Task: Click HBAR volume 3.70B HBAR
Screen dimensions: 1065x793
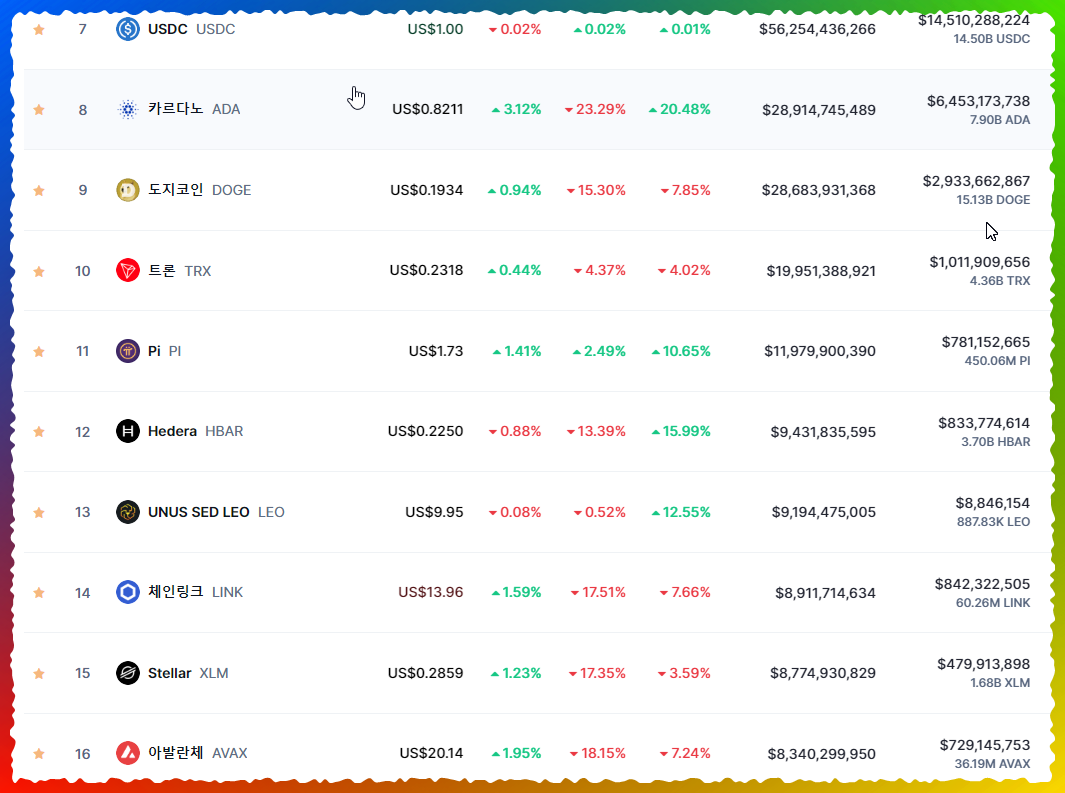Action: 996,441
